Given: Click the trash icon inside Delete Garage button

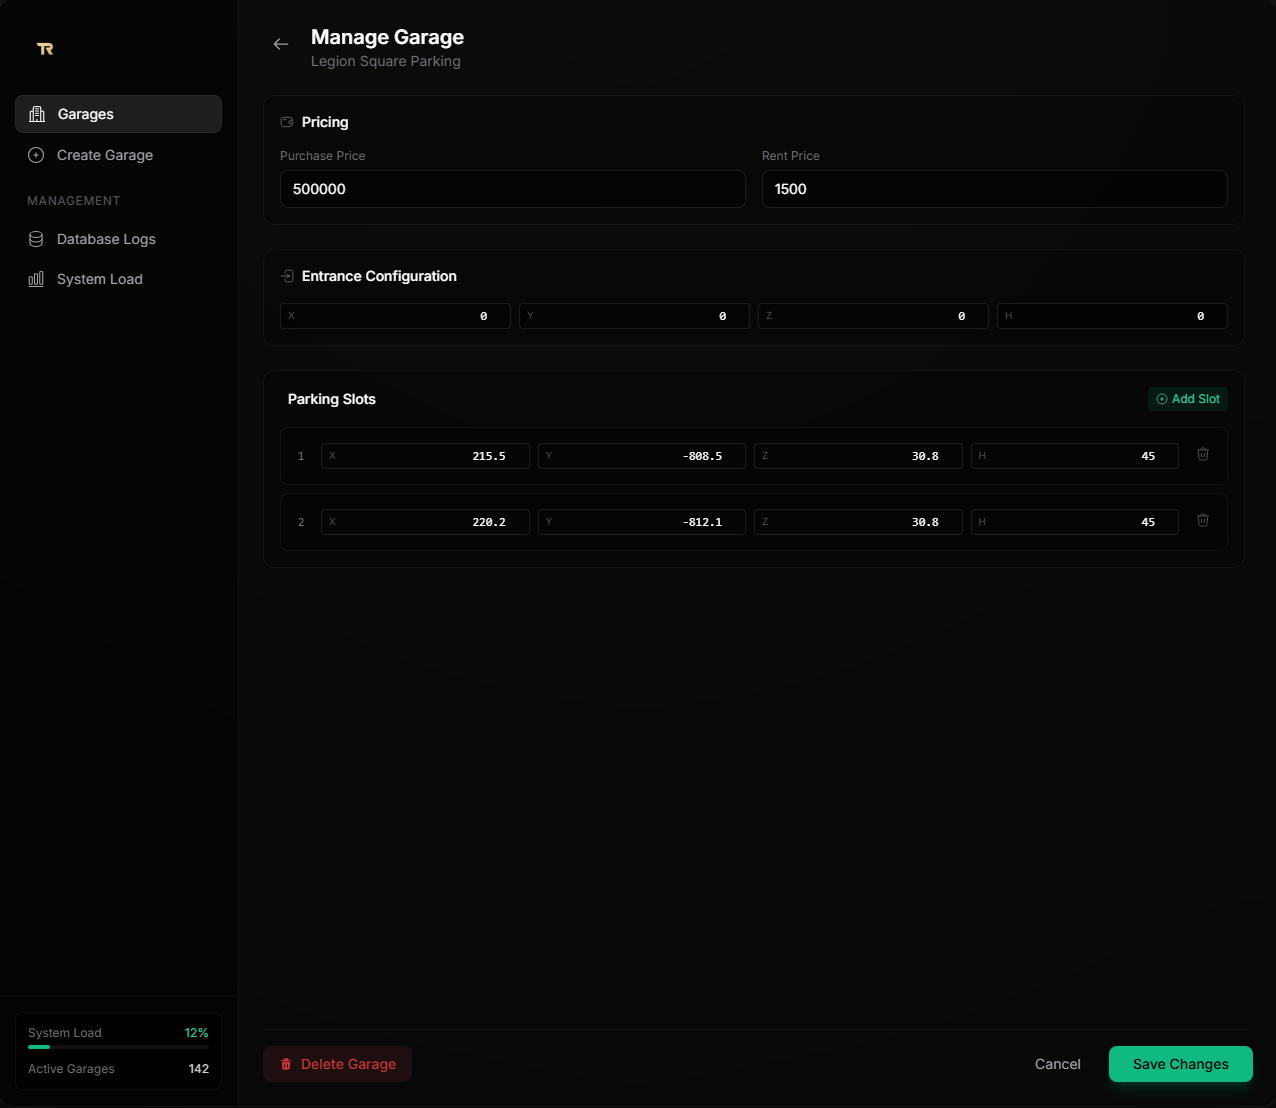Looking at the screenshot, I should point(286,1064).
